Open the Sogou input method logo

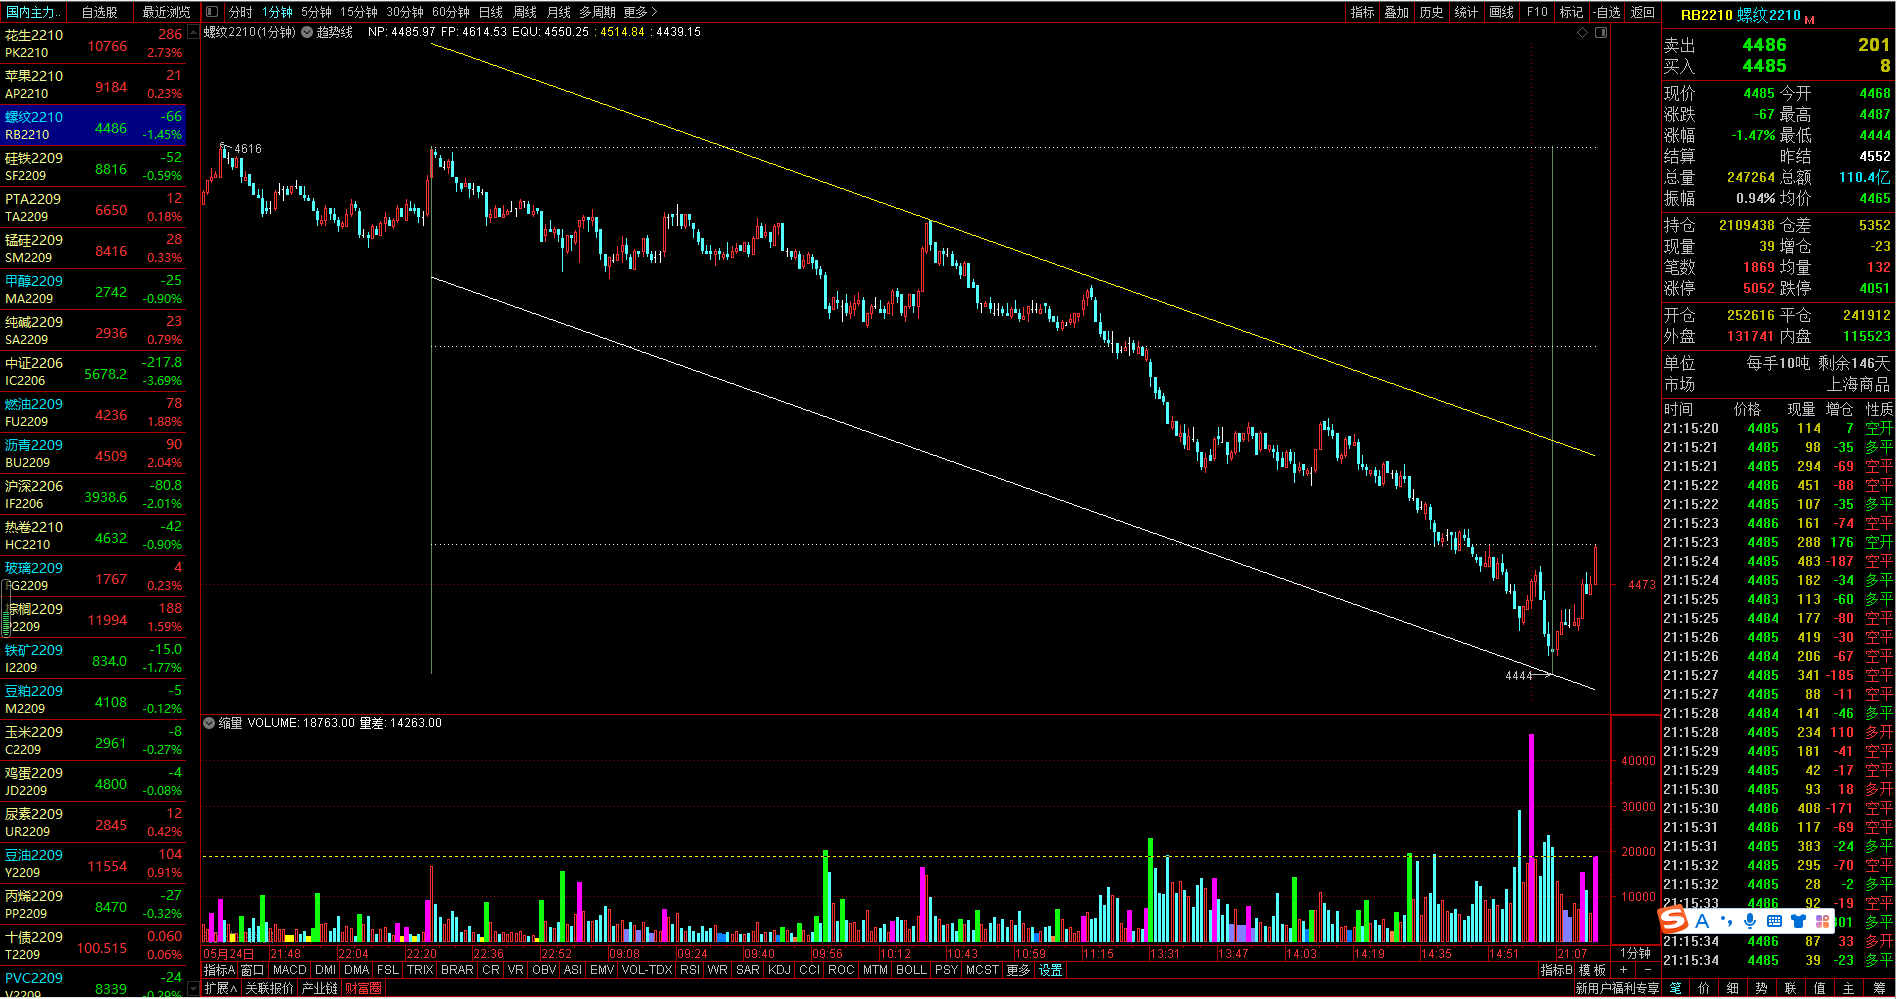tap(1673, 920)
